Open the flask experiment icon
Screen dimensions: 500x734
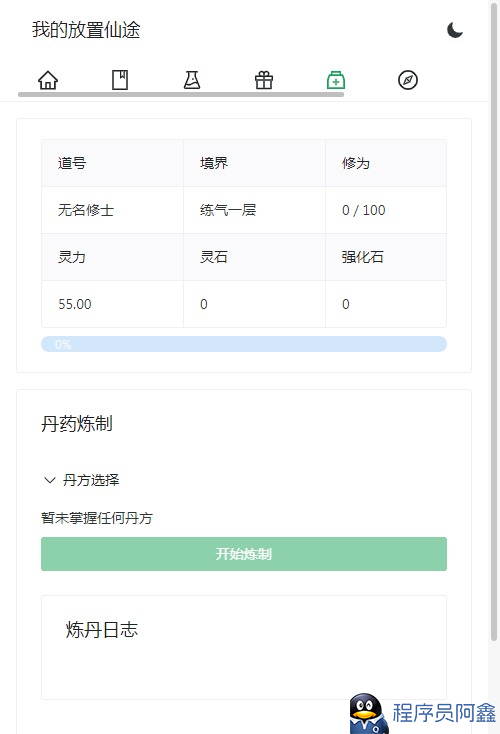192,80
